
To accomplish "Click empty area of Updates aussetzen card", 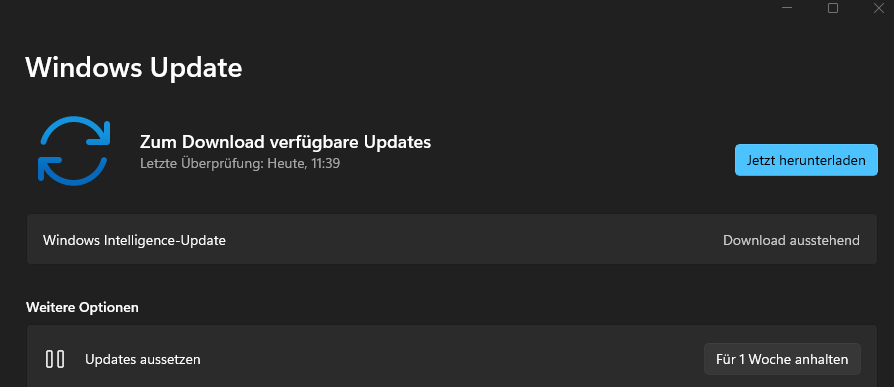I will [450, 359].
